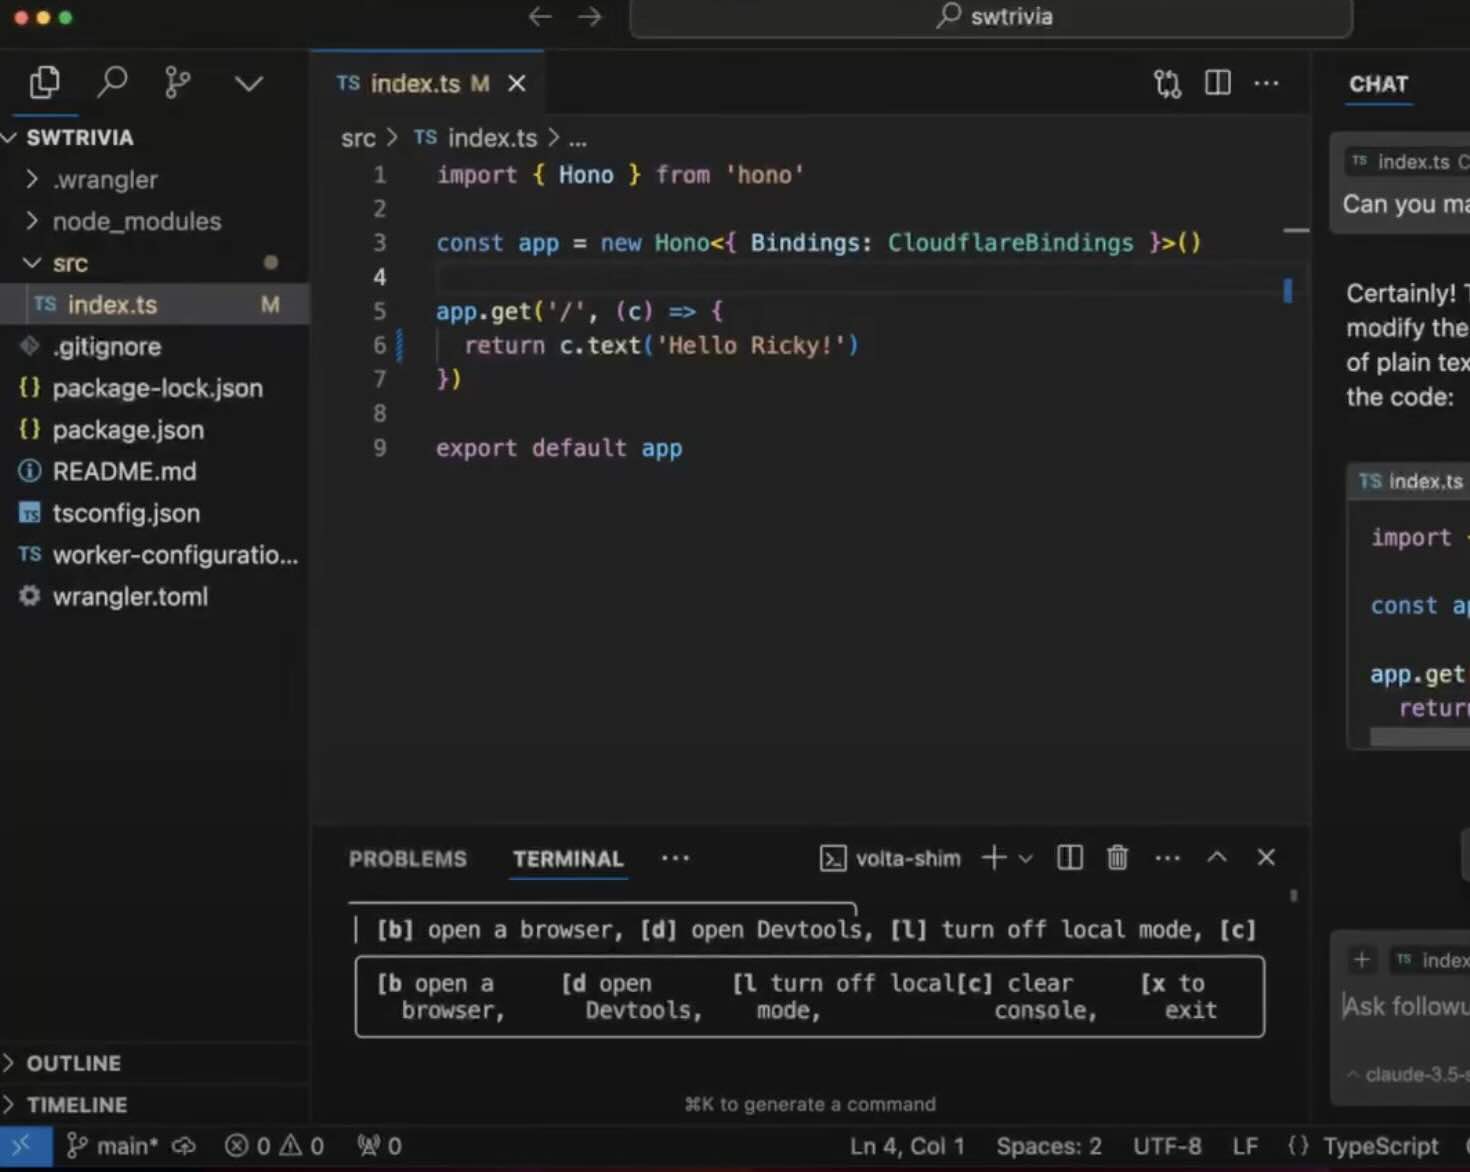
Task: Expand the TIMELINE section
Action: tap(76, 1105)
